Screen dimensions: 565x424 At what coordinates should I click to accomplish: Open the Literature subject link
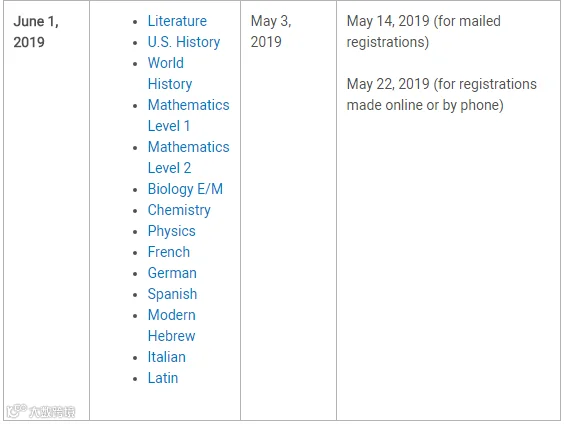click(177, 21)
